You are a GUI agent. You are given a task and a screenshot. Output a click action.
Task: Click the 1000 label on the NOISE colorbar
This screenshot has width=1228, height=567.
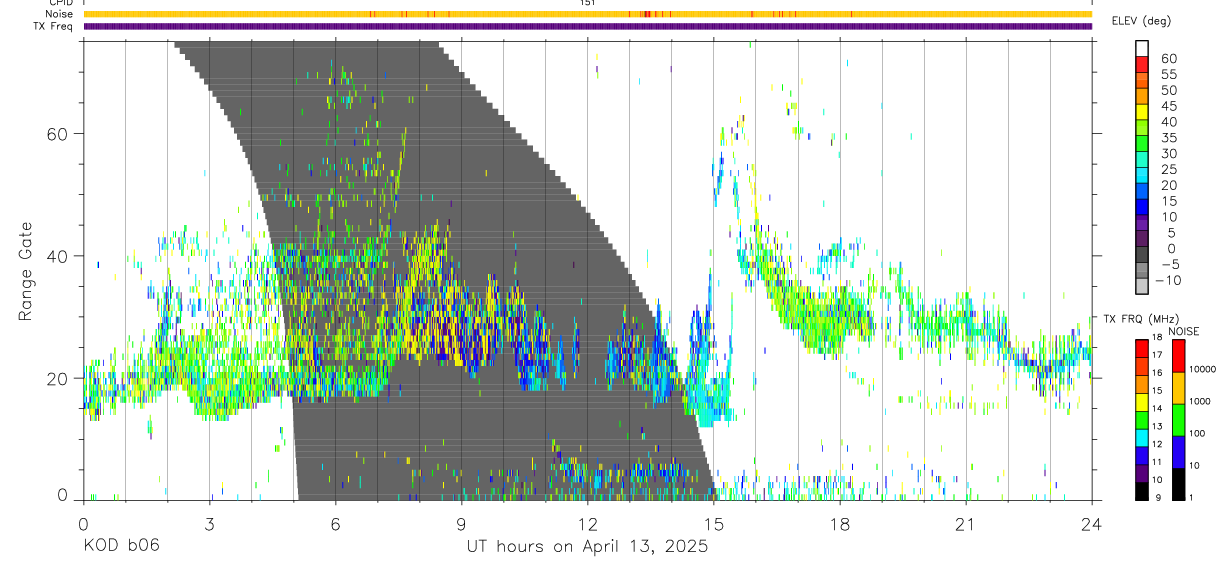pos(1199,401)
